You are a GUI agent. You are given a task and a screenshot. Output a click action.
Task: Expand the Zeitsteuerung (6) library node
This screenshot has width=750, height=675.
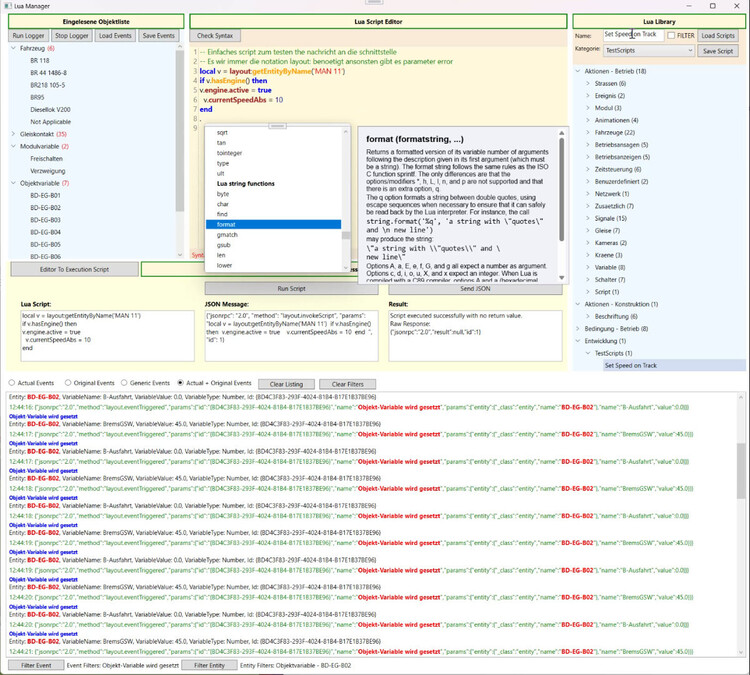[x=588, y=169]
